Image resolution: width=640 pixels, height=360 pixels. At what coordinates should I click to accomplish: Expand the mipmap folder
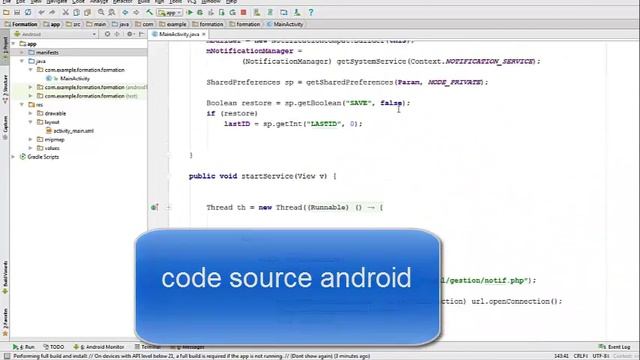[31, 139]
